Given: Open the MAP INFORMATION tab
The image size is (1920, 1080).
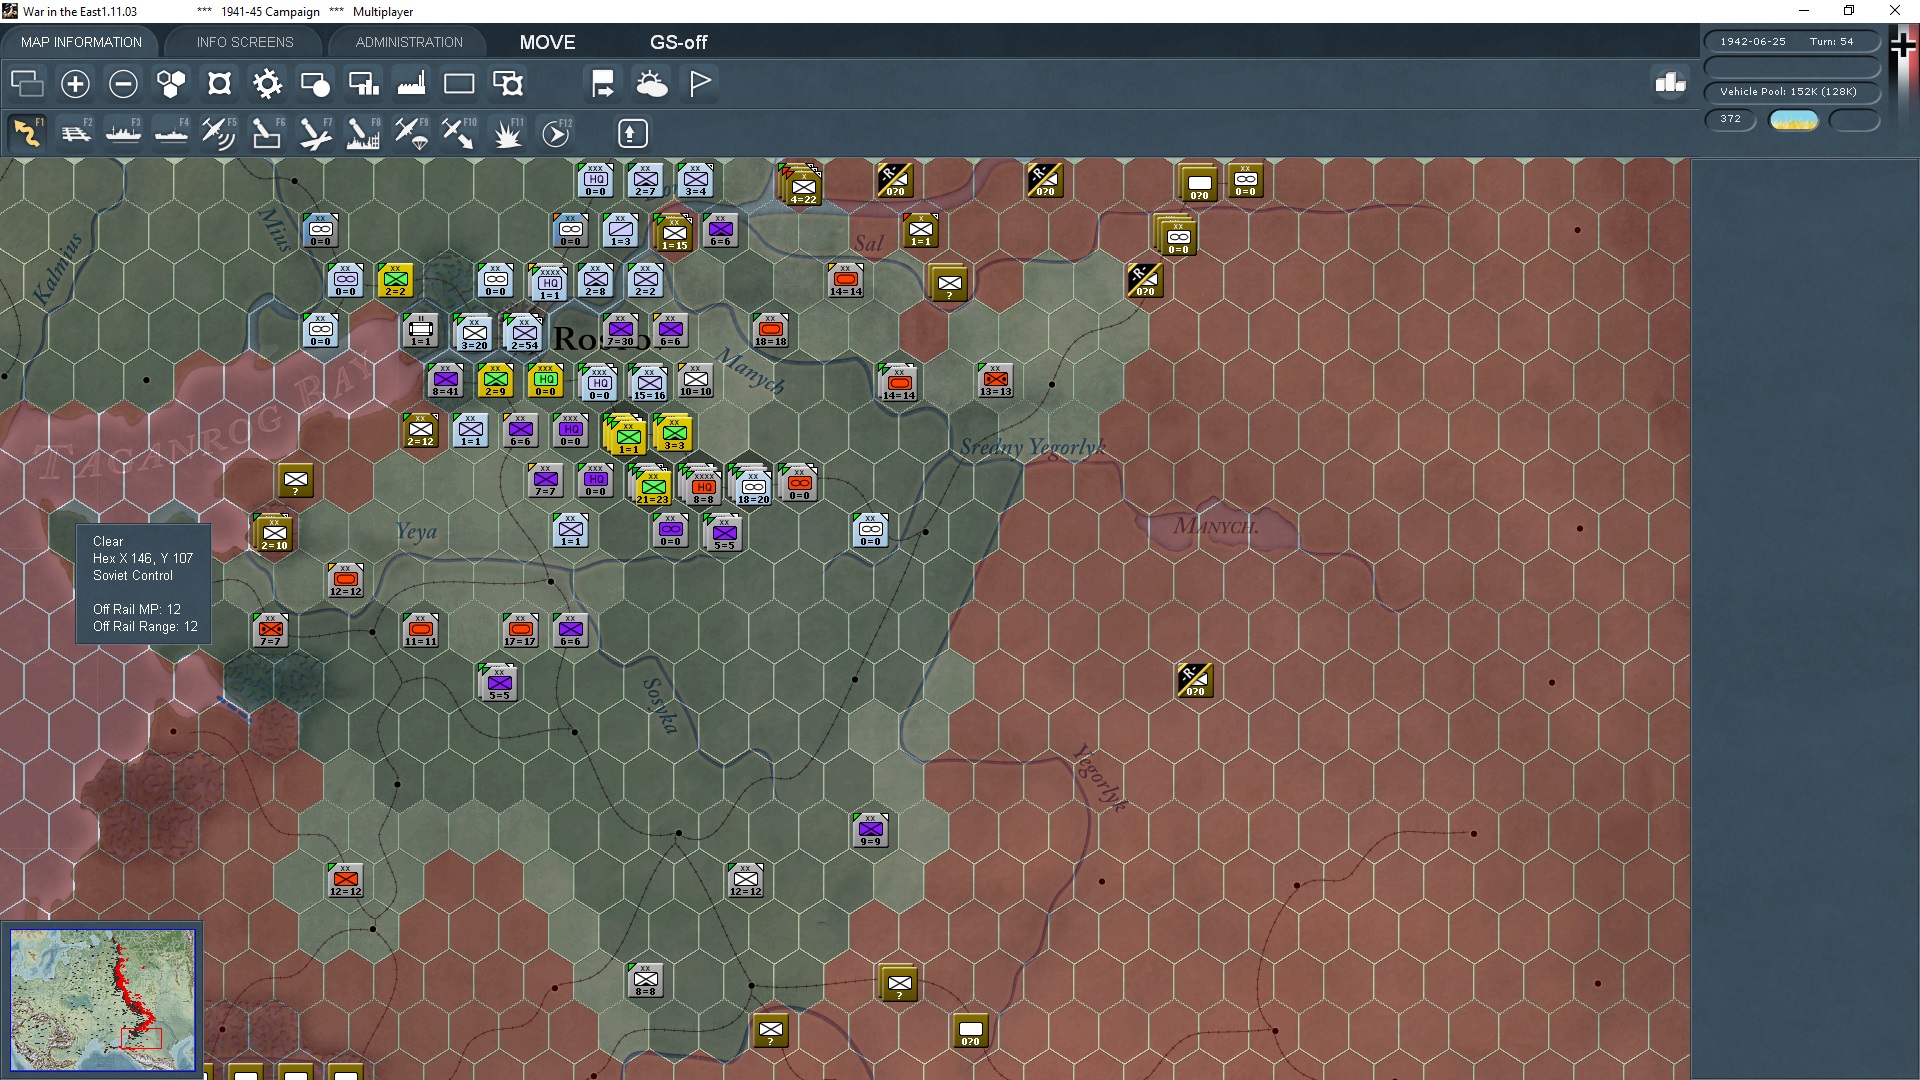Looking at the screenshot, I should point(81,42).
